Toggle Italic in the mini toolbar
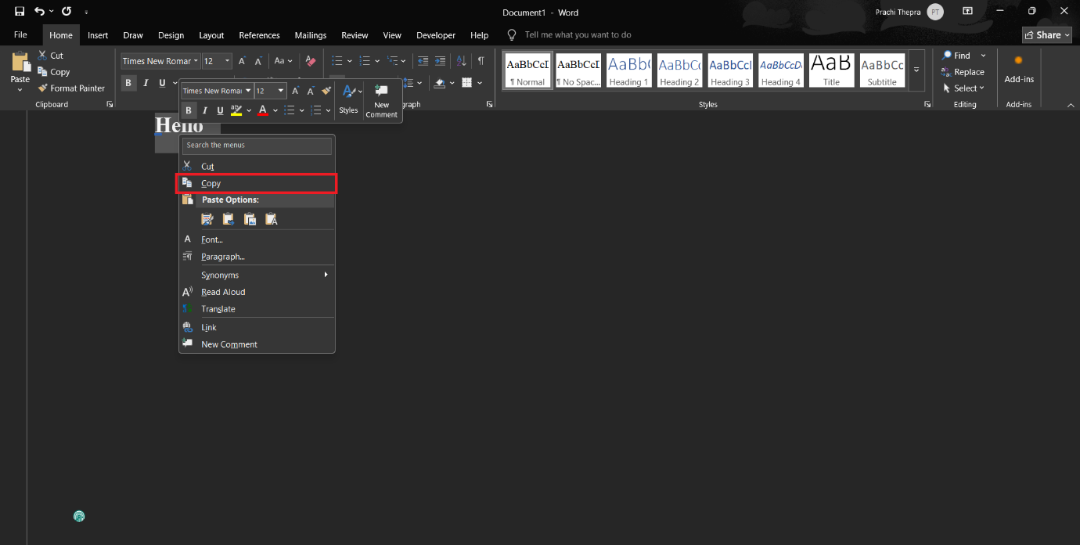 point(205,110)
